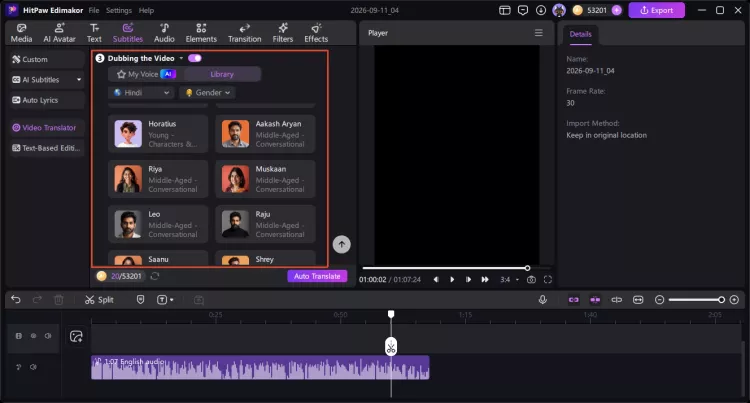750x403 pixels.
Task: Select Custom subtitles option
Action: point(46,59)
